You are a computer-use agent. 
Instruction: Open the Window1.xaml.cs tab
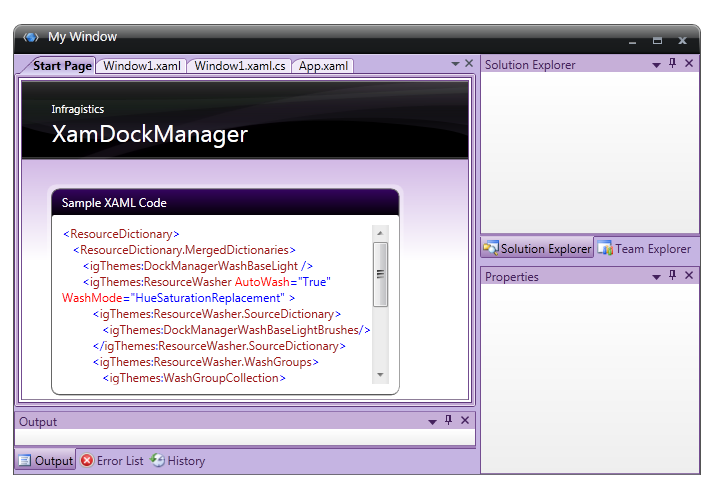[240, 66]
